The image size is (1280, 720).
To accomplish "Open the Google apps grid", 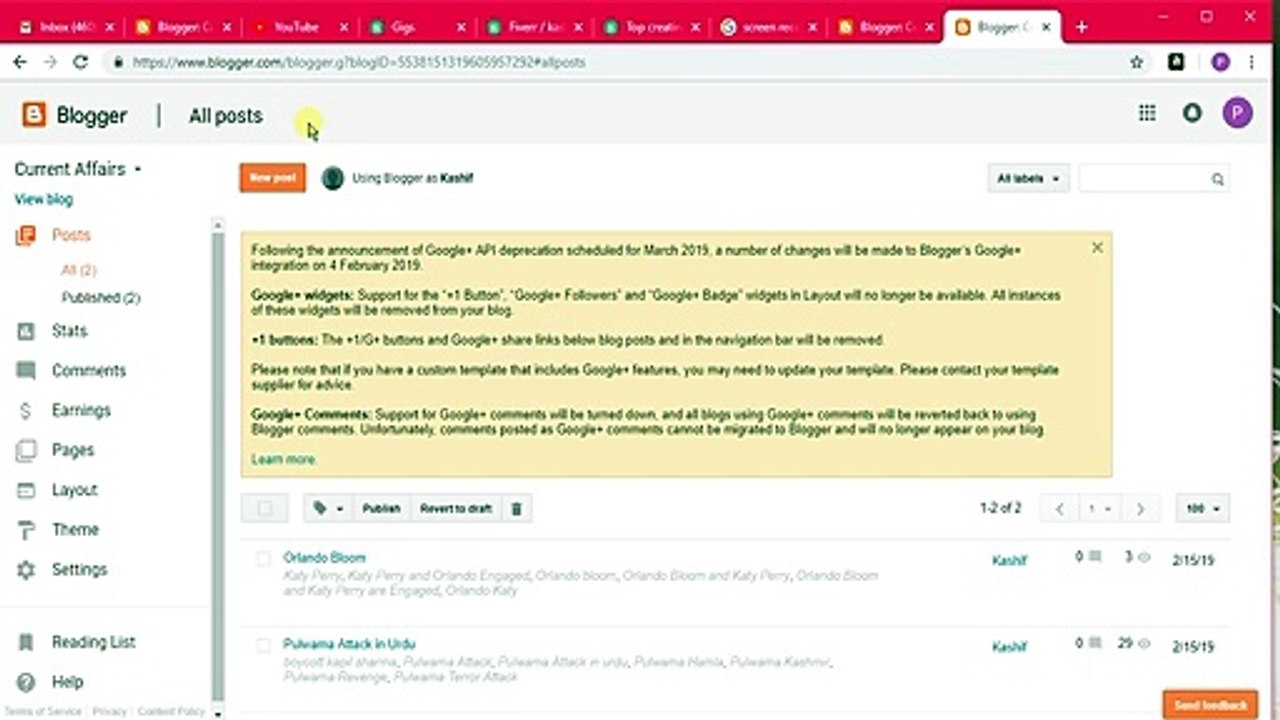I will 1147,113.
